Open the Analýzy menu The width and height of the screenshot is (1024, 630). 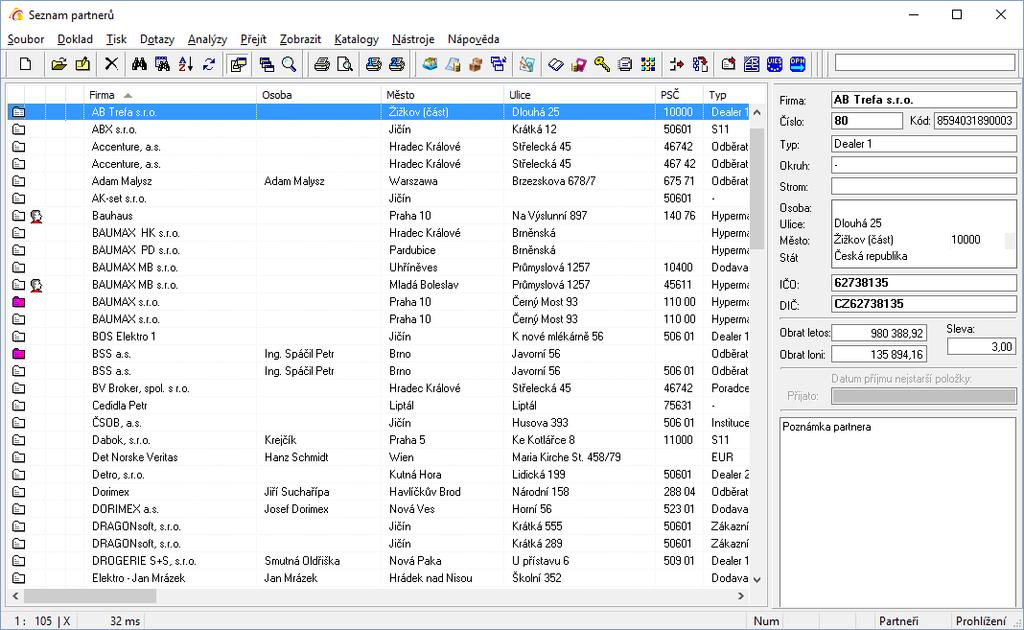[207, 39]
